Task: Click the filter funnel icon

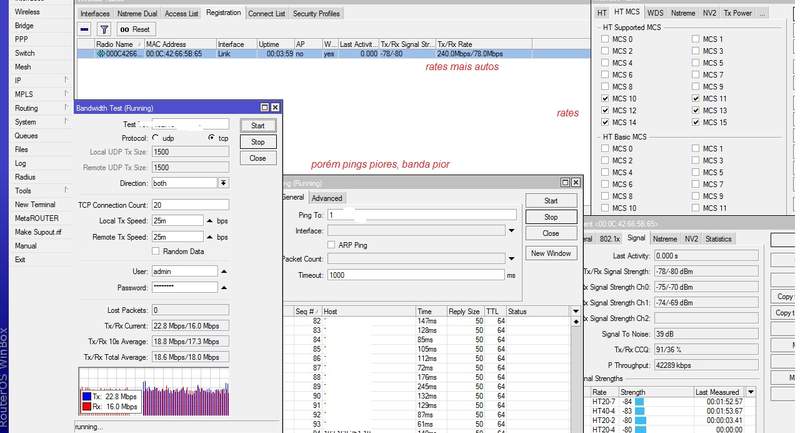Action: tap(104, 30)
